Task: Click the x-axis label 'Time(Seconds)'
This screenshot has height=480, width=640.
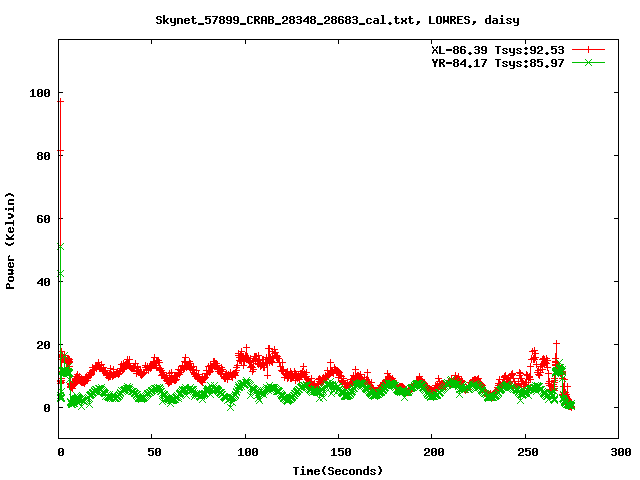Action: [338, 471]
